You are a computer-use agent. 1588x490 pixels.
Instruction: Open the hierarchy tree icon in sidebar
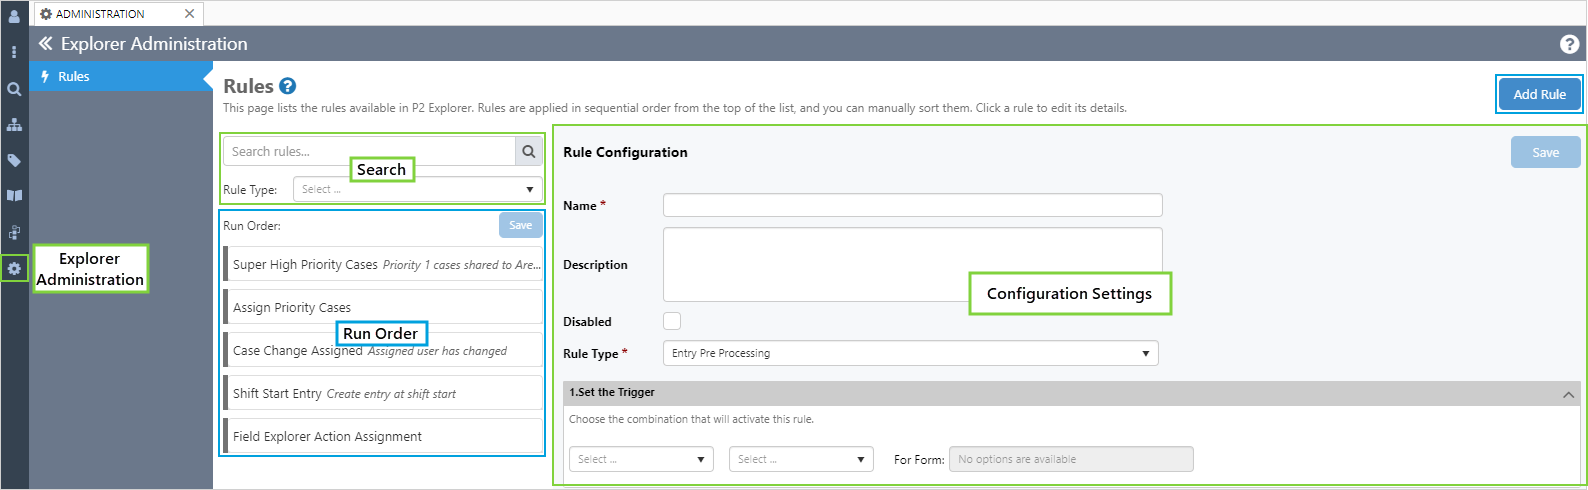tap(14, 125)
